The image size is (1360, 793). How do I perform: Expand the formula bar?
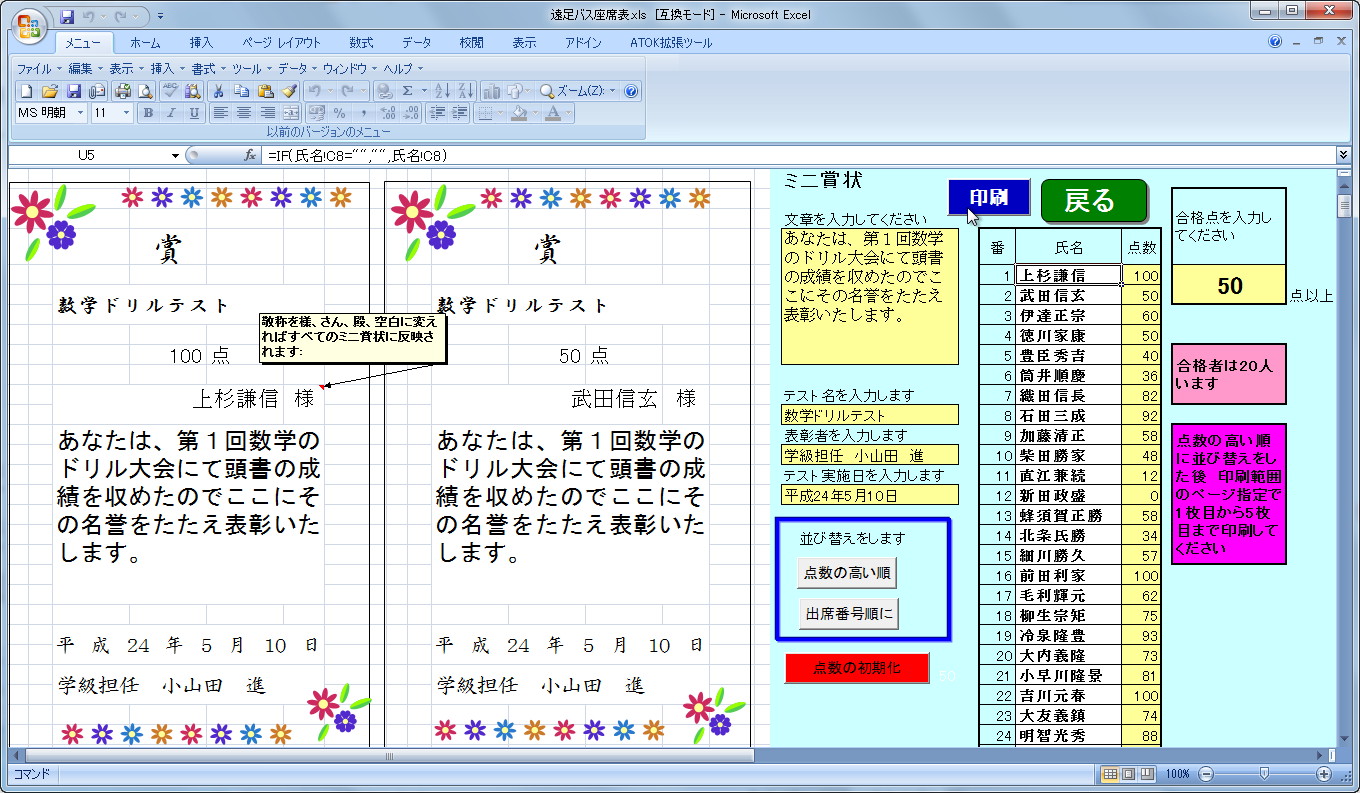click(x=1343, y=155)
